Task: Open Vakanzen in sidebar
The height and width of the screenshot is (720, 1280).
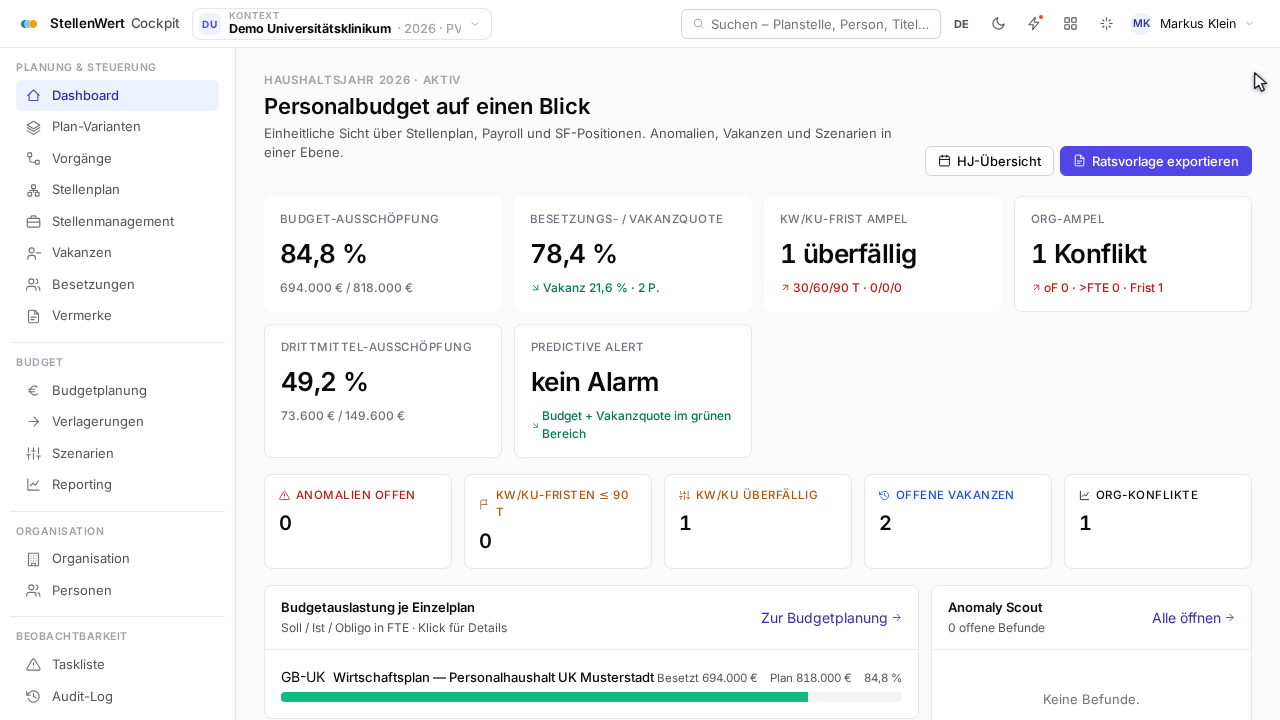Action: point(117,253)
